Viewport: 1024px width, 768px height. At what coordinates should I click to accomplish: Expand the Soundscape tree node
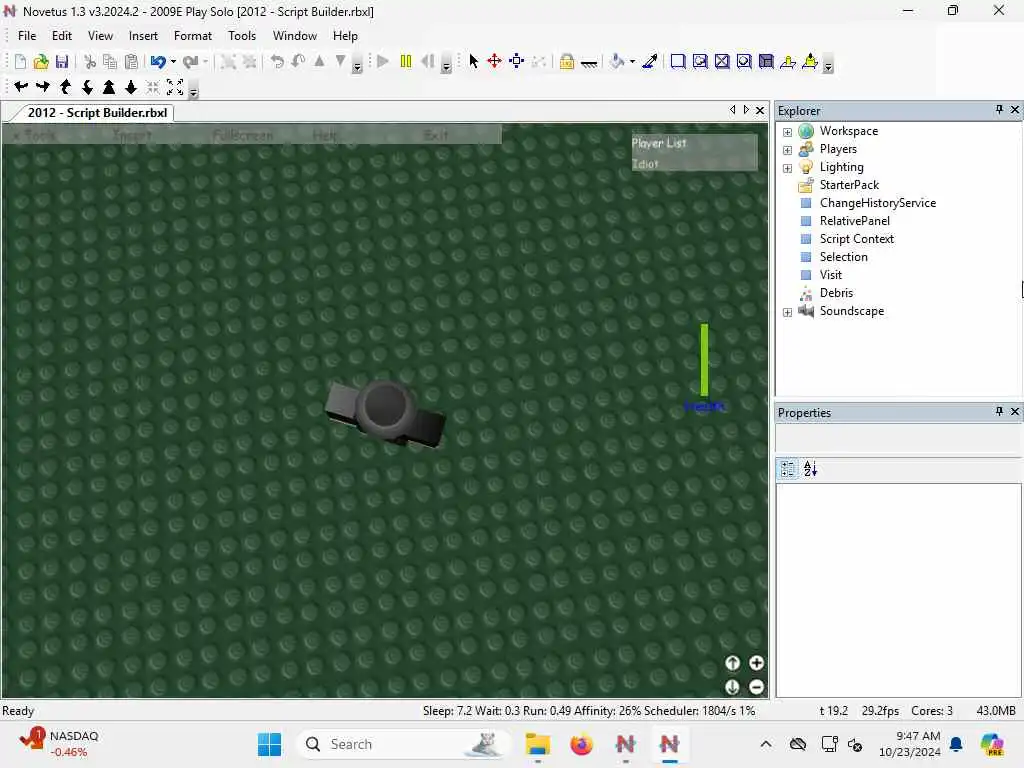point(788,312)
